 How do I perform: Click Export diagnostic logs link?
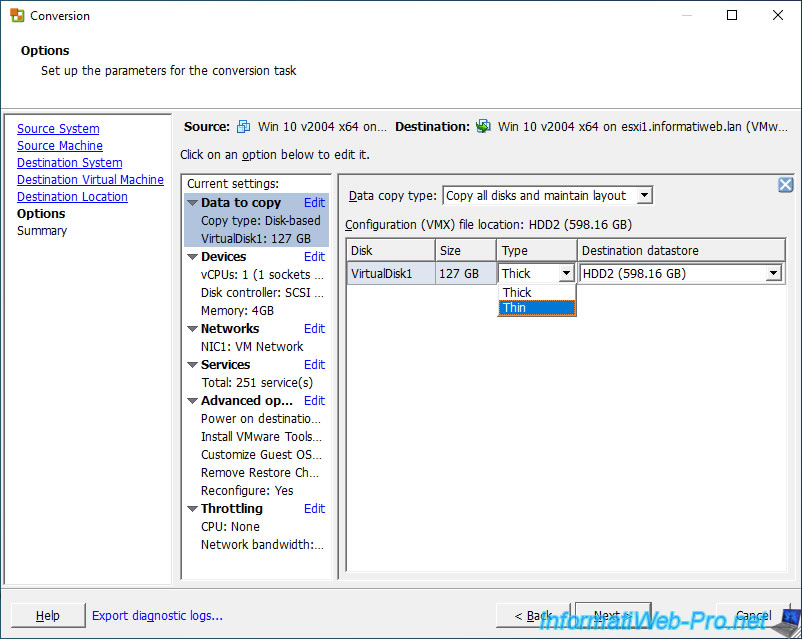[x=157, y=616]
